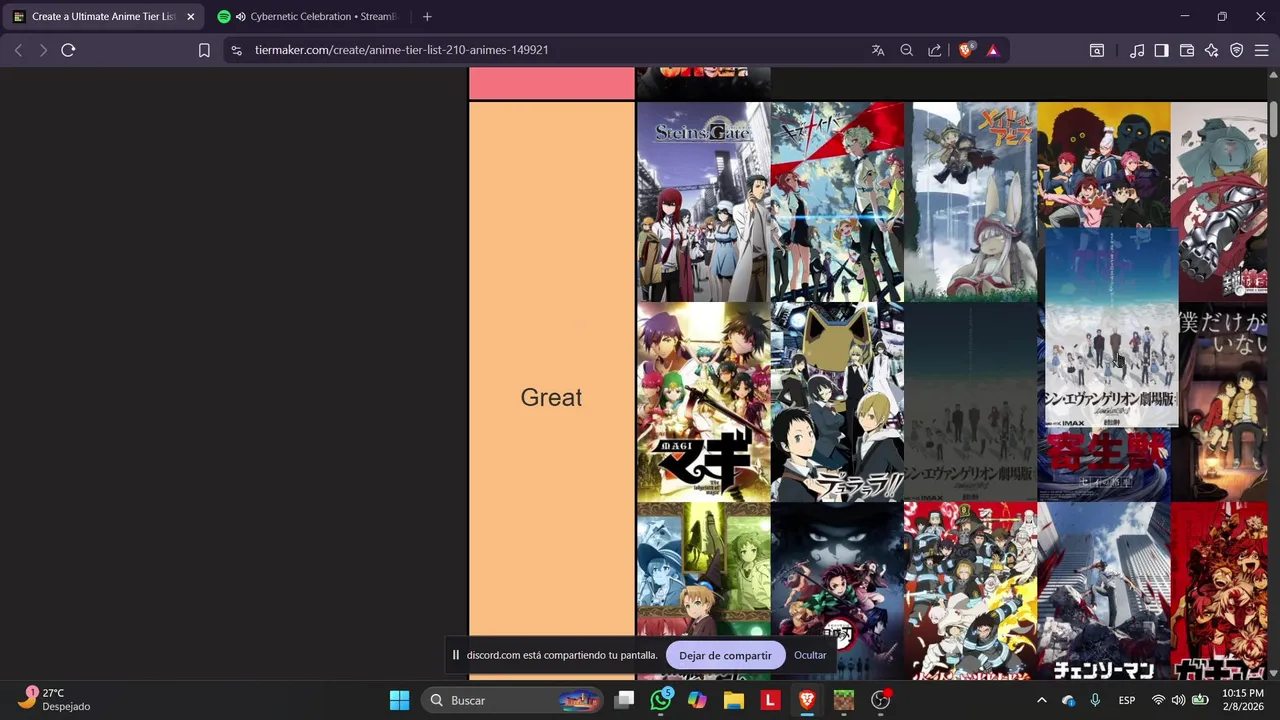Select the Create a Ultimate Anime Tier List tab
1280x720 pixels.
click(x=103, y=17)
